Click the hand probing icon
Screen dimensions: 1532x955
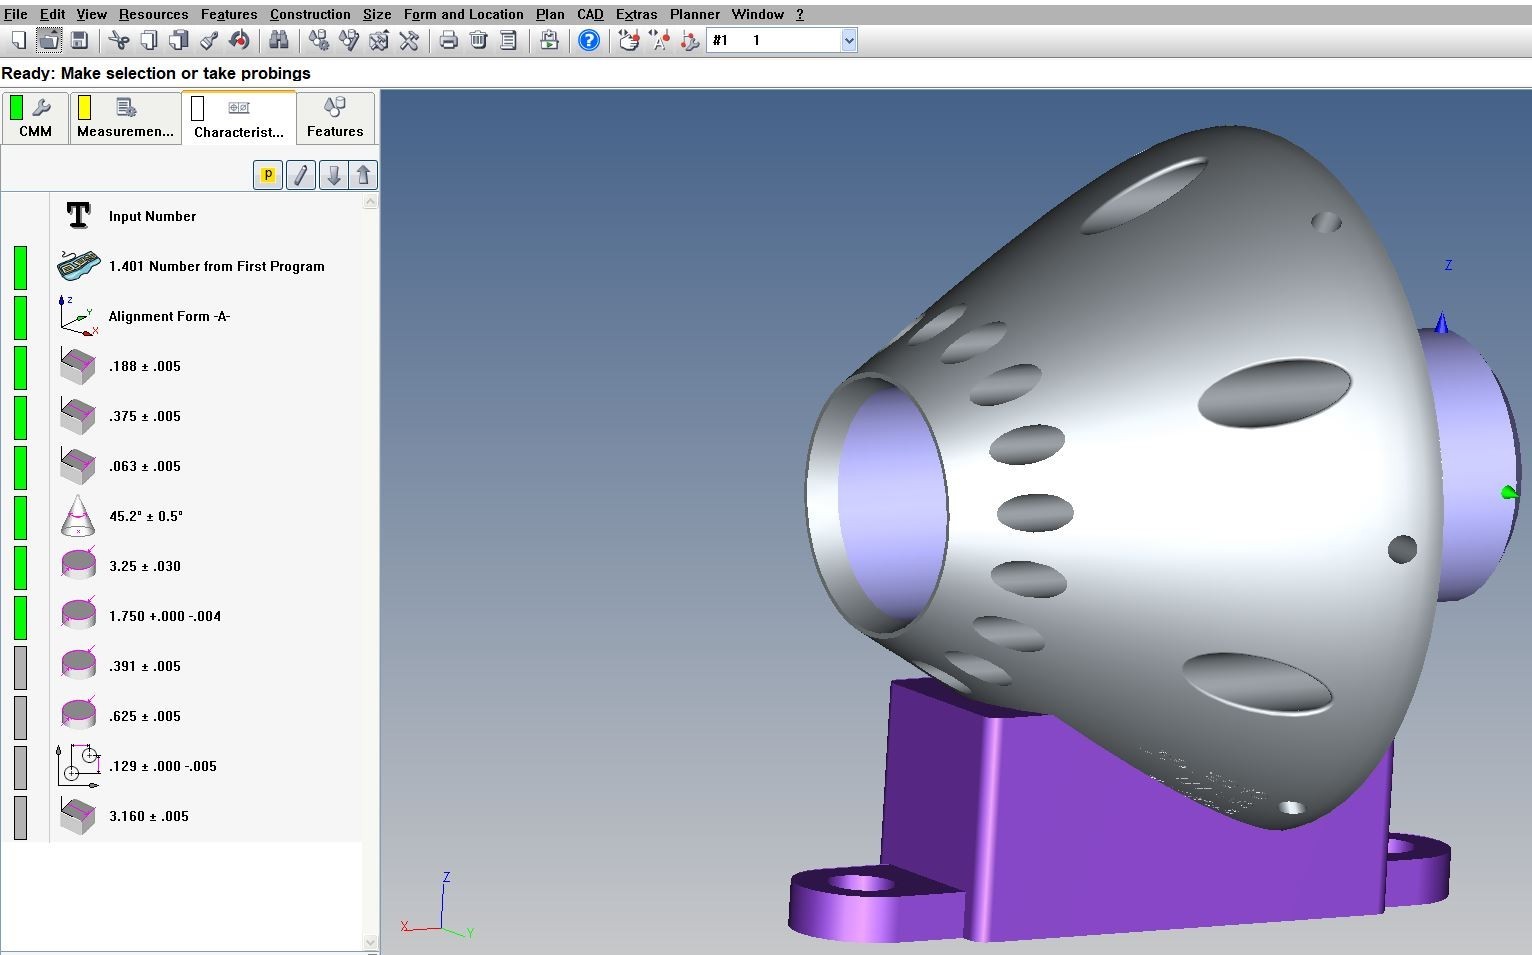(629, 40)
